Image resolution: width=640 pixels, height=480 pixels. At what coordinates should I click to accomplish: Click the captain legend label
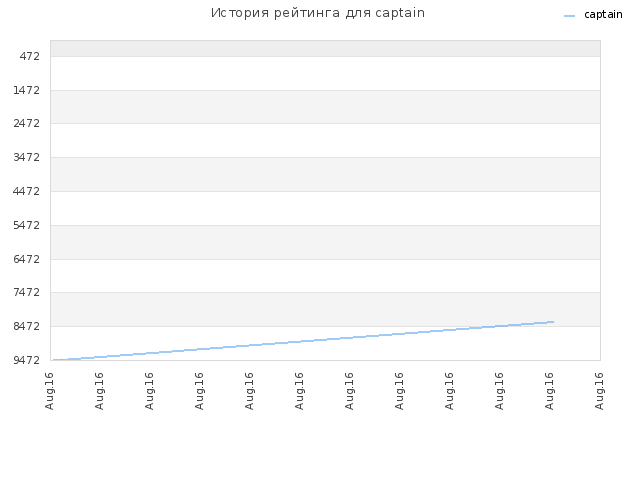pyautogui.click(x=603, y=15)
